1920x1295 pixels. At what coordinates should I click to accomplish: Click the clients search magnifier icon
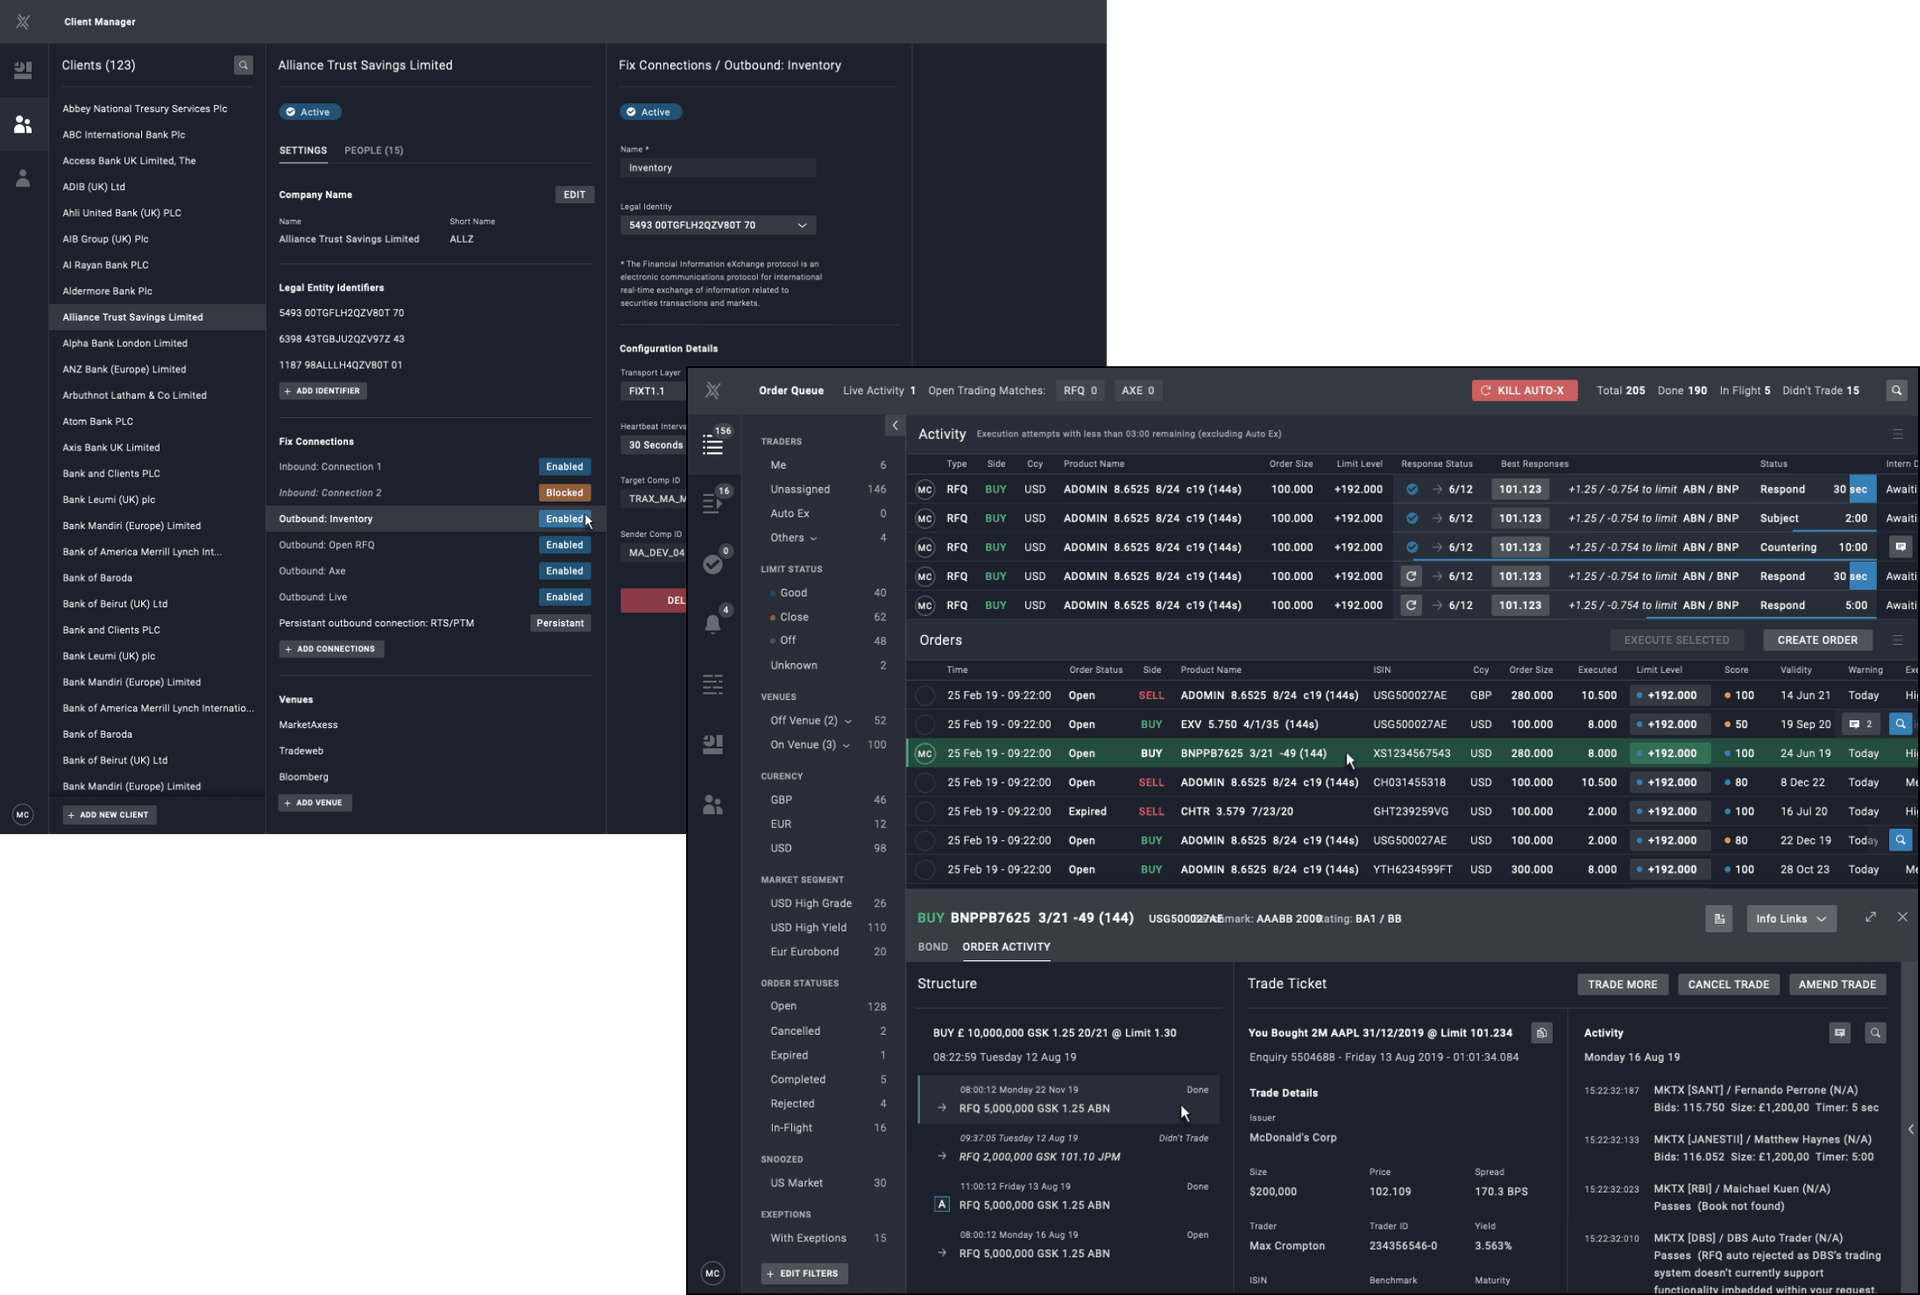point(243,65)
